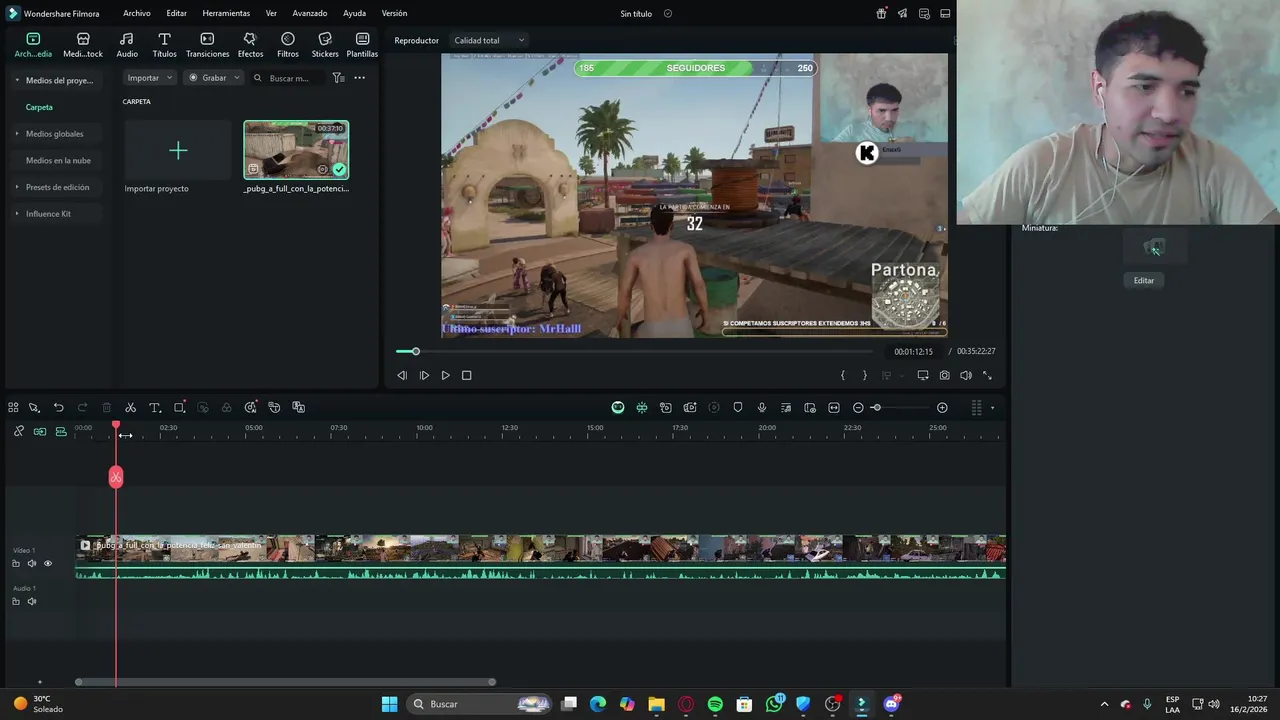
Task: Toggle the link clips chain icon on timeline
Action: [18, 431]
